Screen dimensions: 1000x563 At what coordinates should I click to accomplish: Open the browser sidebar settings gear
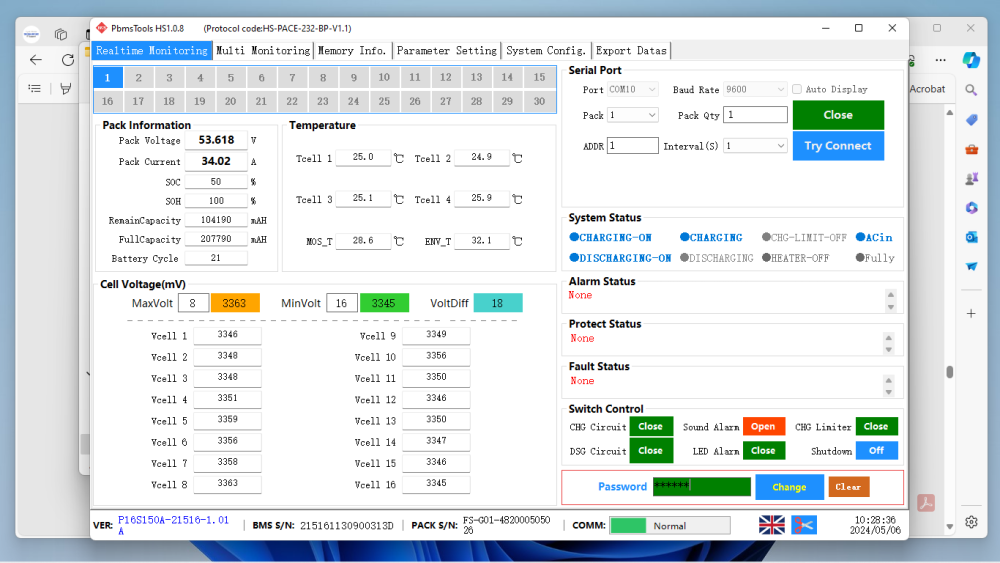pyautogui.click(x=971, y=522)
